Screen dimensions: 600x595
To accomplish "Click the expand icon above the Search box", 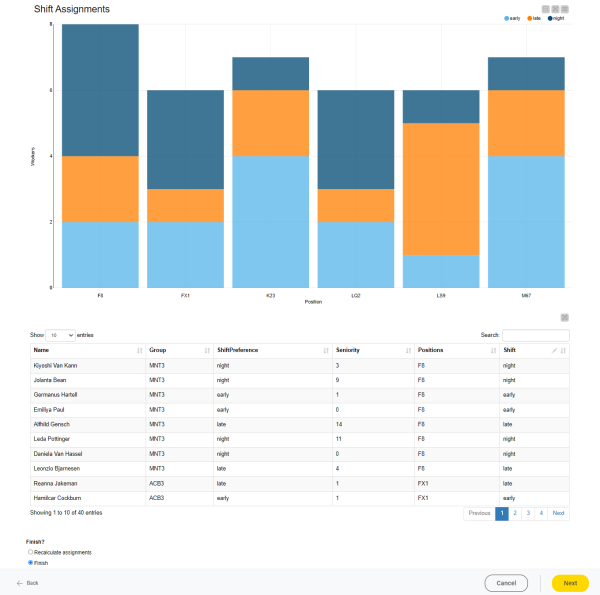I will pos(564,318).
